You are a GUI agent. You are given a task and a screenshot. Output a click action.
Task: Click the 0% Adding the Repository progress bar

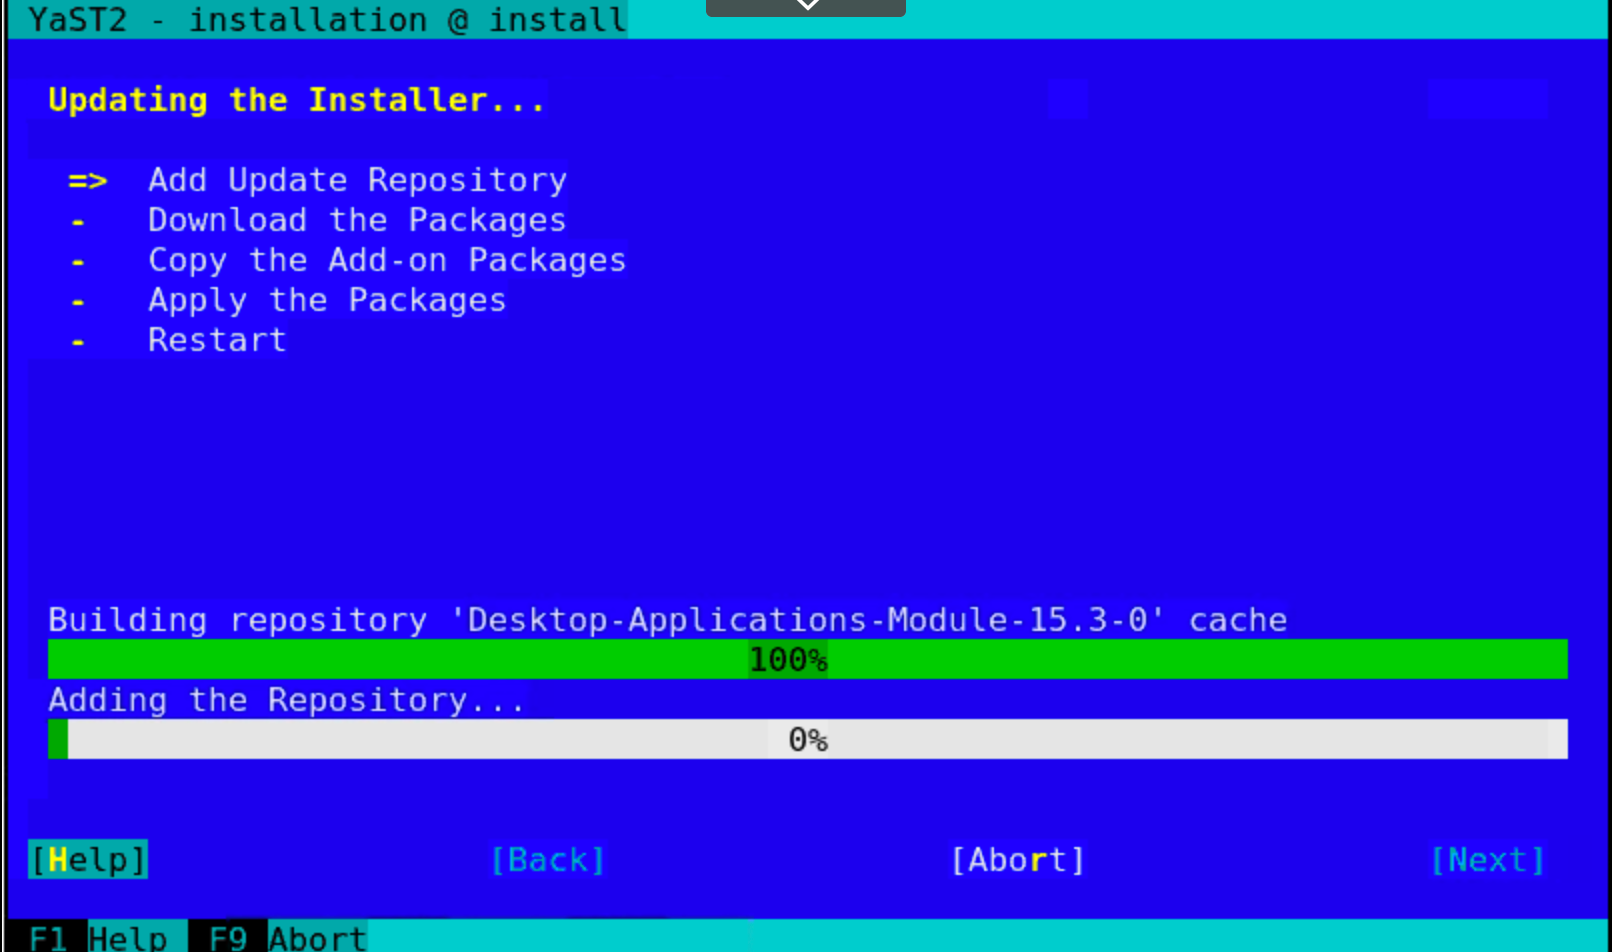pos(807,739)
